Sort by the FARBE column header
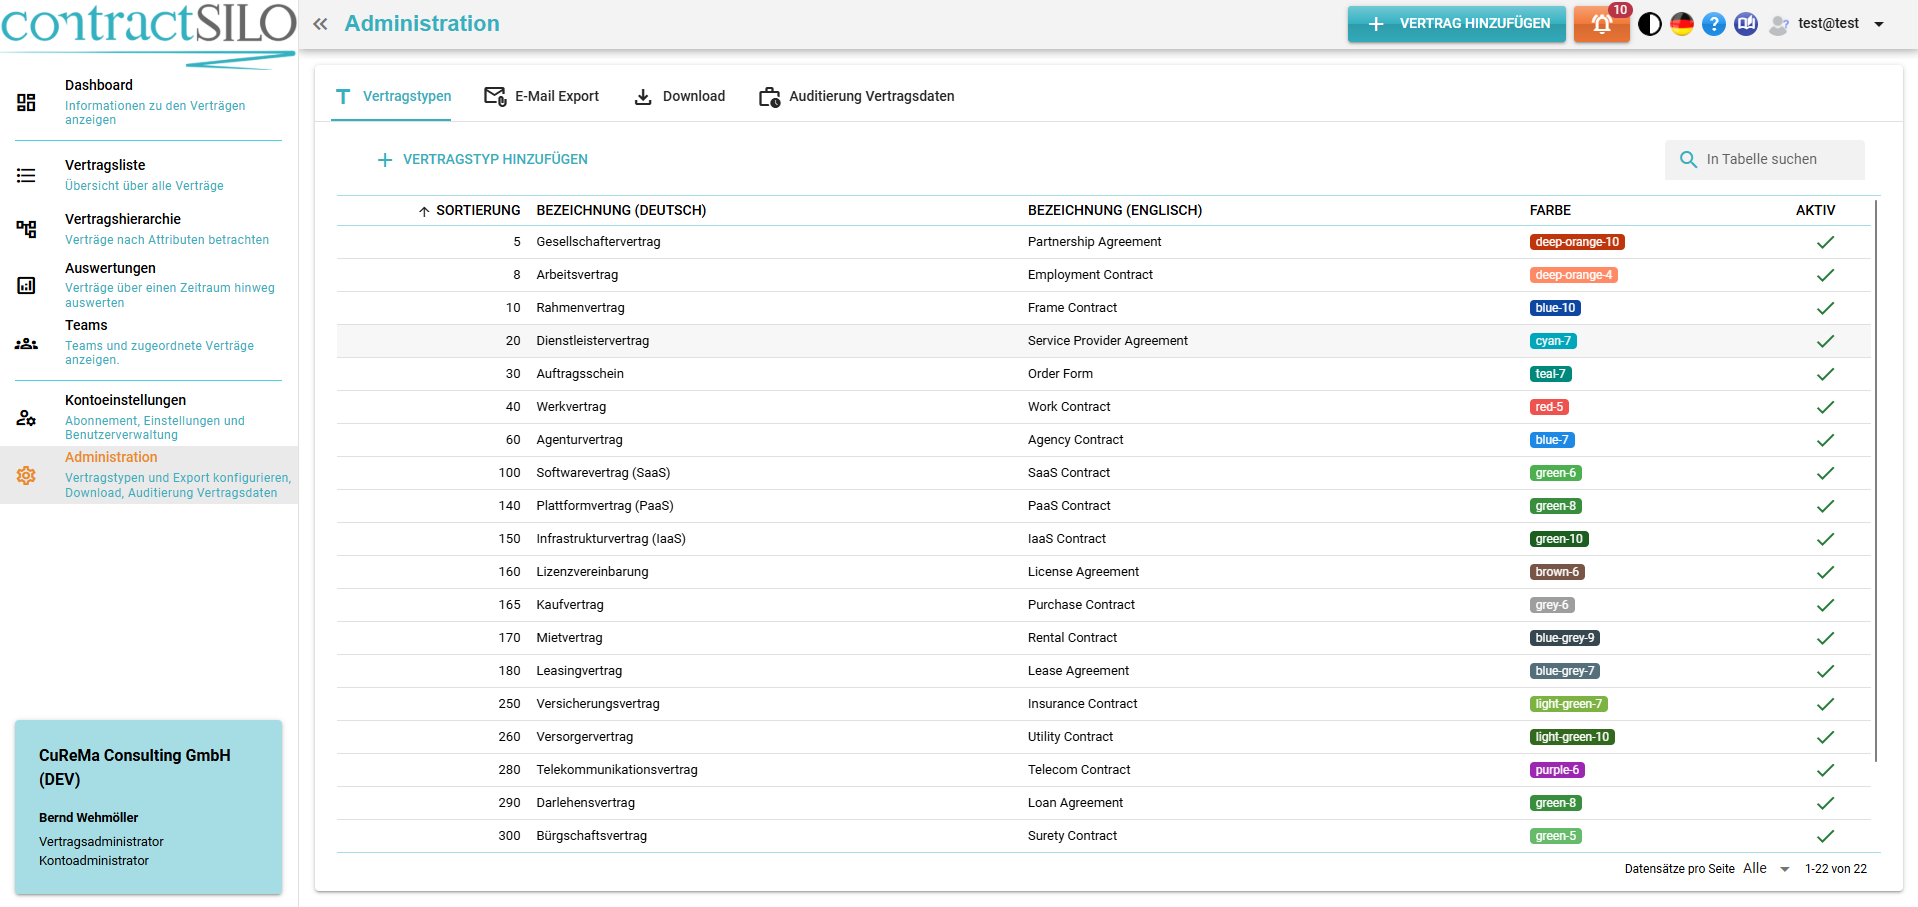The height and width of the screenshot is (907, 1918). tap(1550, 211)
